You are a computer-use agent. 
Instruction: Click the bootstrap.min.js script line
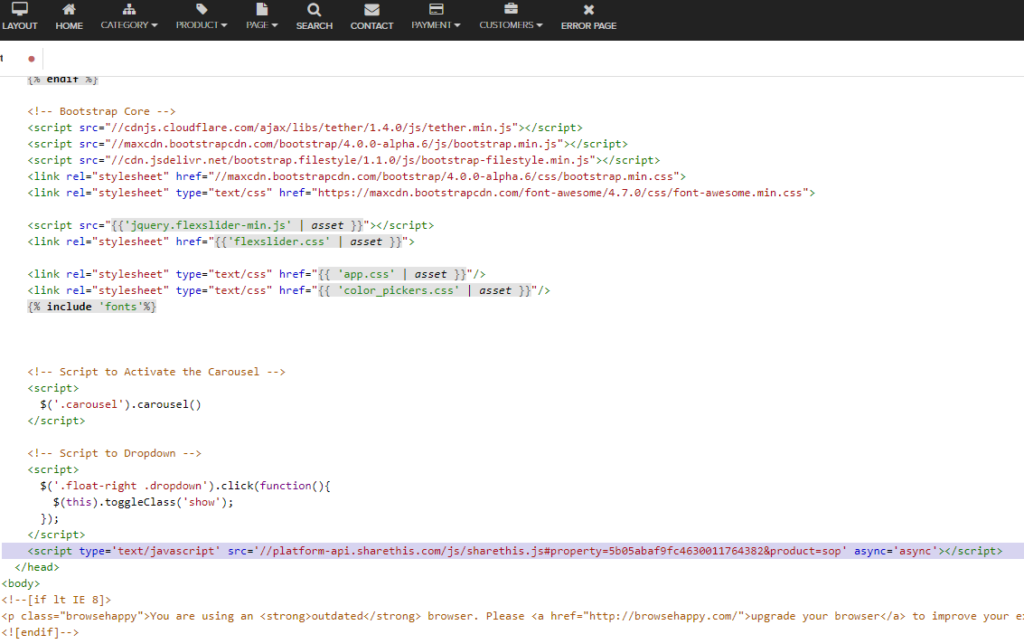tap(327, 144)
